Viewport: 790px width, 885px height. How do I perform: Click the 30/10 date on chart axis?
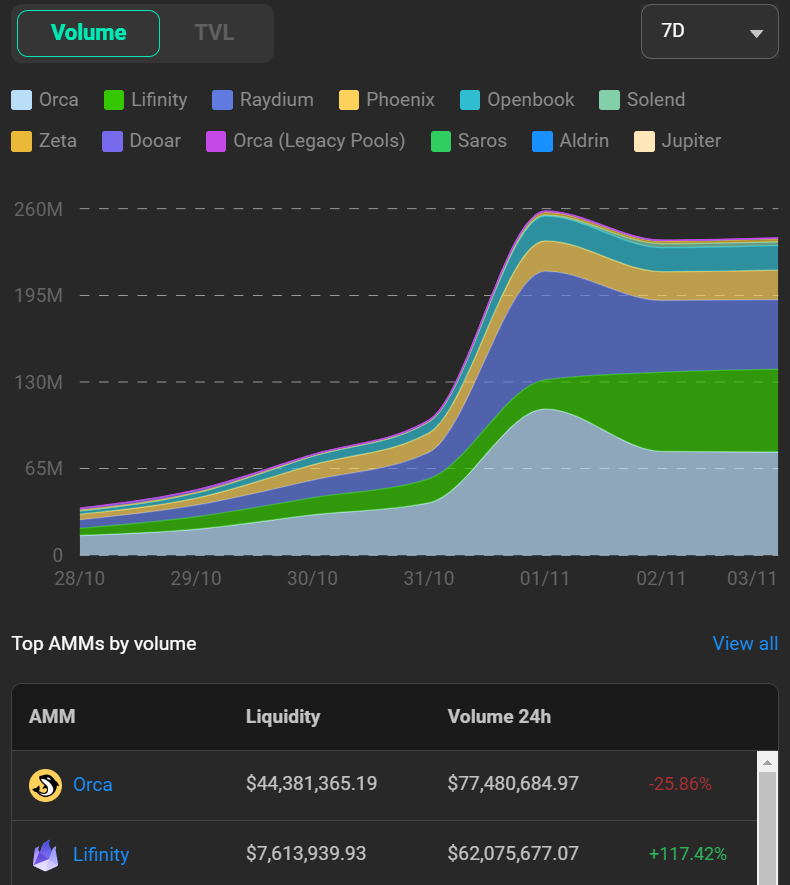pos(312,579)
